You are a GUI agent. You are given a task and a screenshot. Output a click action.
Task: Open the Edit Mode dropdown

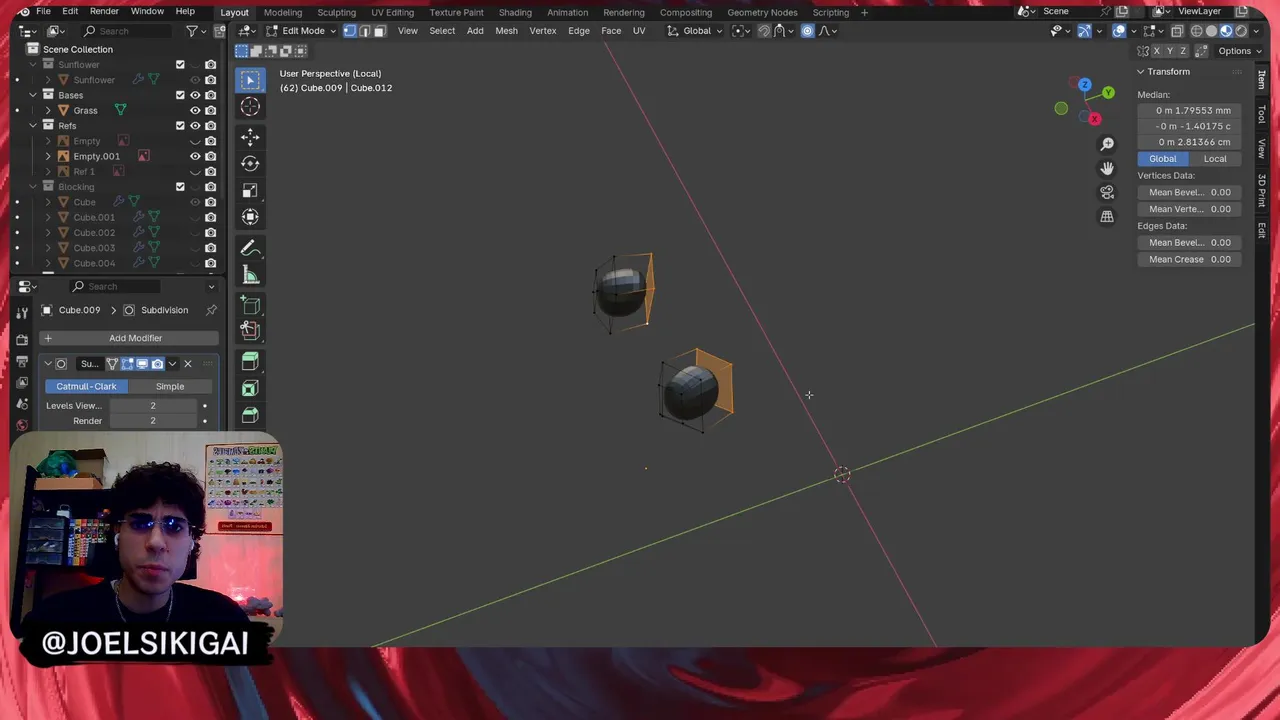(301, 31)
